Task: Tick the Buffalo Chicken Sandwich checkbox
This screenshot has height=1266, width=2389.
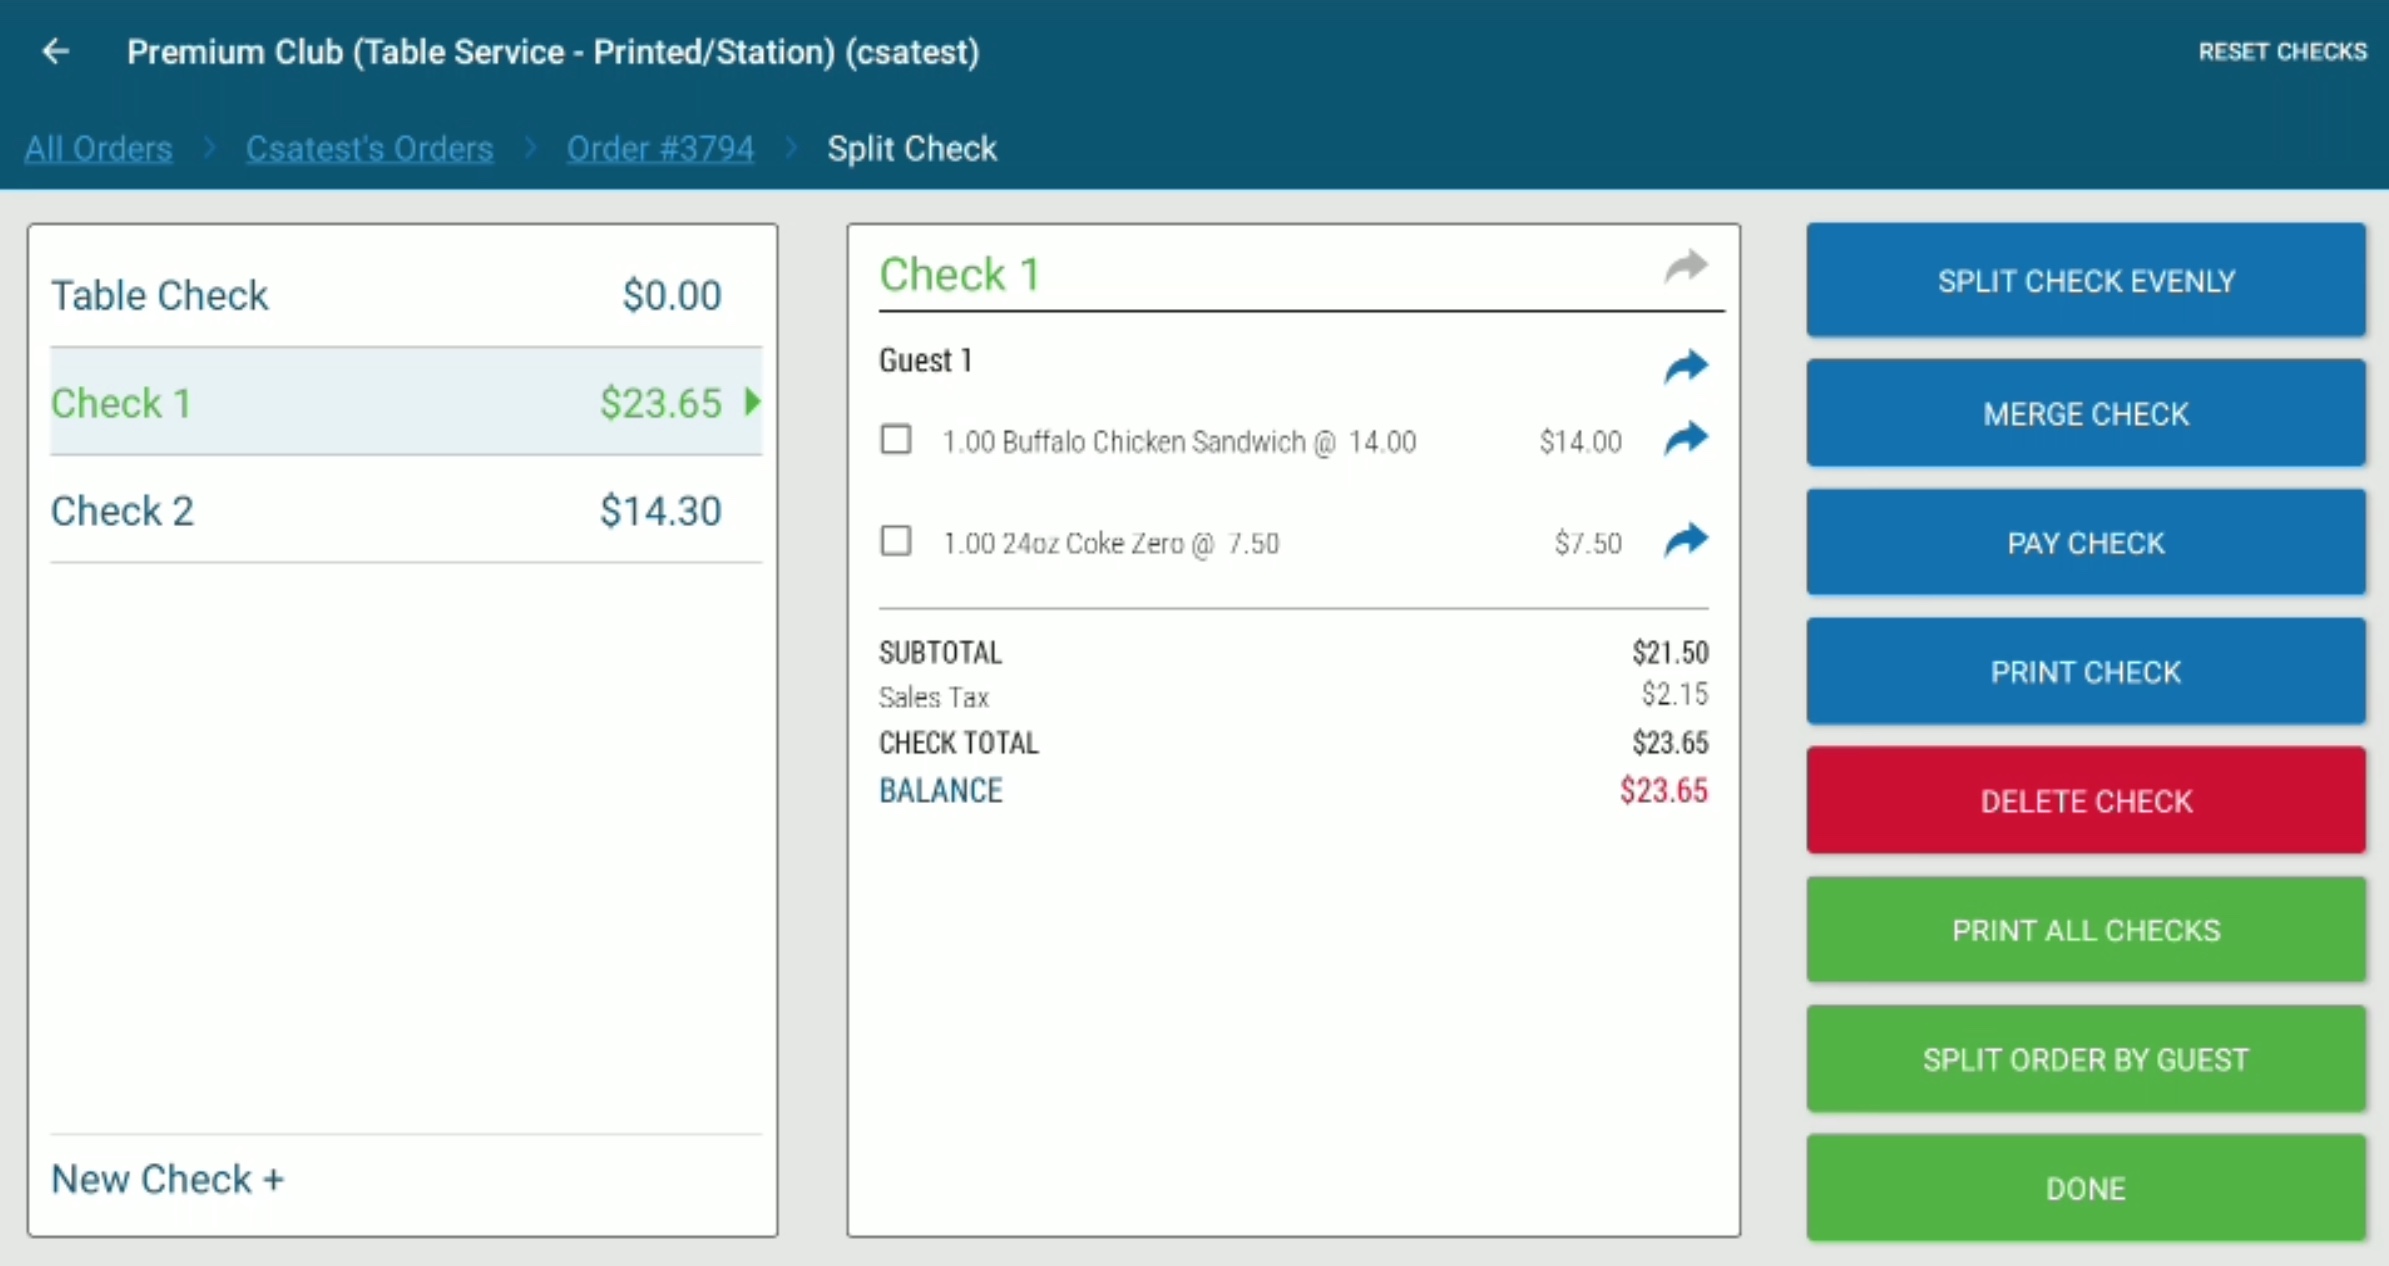Action: [x=896, y=439]
